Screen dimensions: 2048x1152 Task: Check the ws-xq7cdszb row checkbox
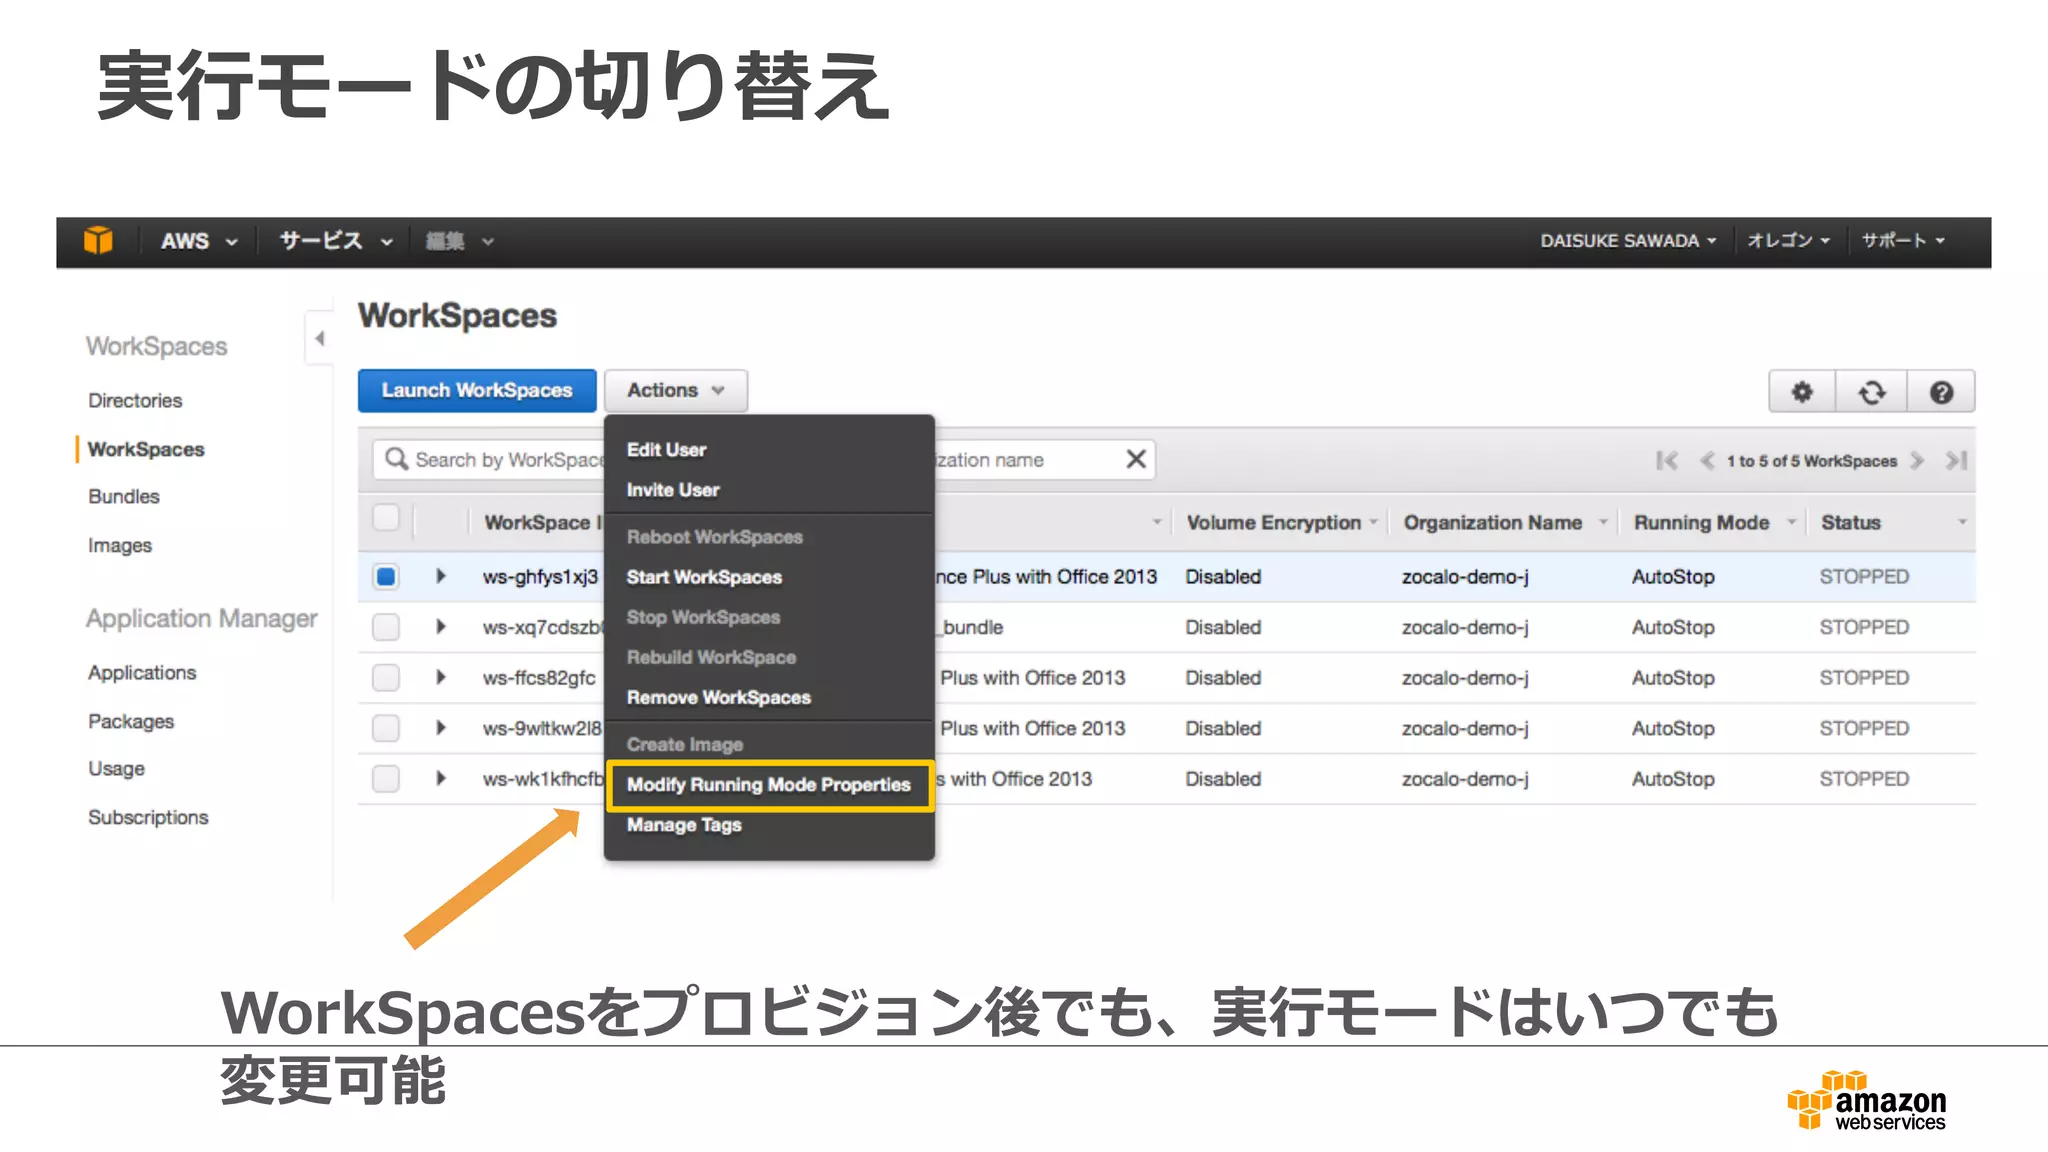386,627
